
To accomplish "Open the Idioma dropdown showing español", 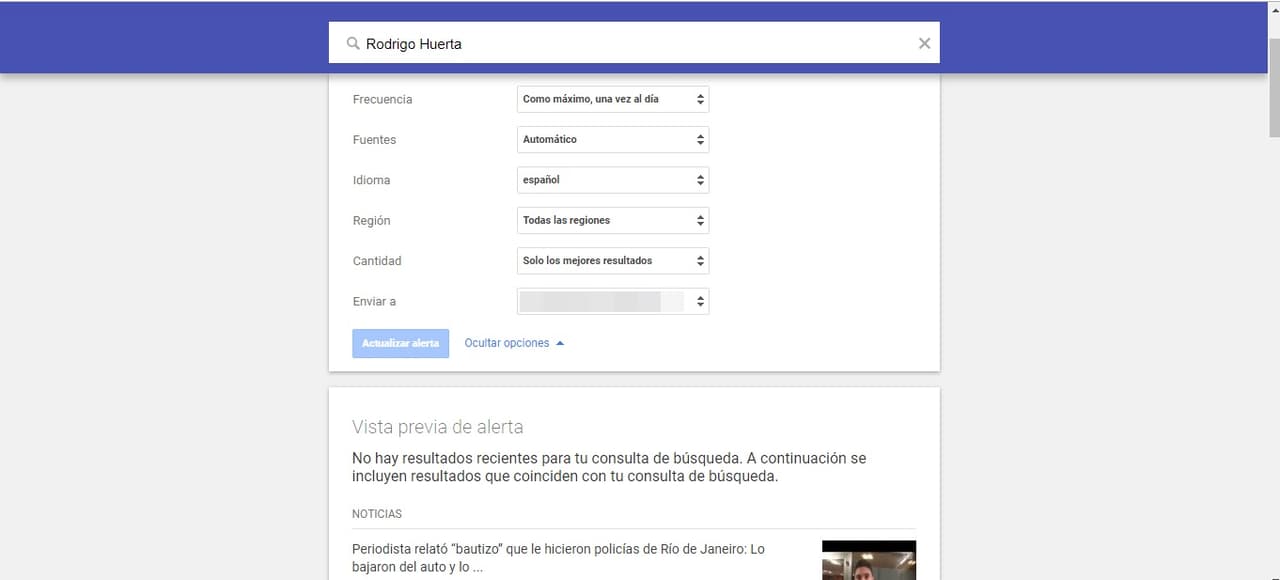I will point(612,180).
